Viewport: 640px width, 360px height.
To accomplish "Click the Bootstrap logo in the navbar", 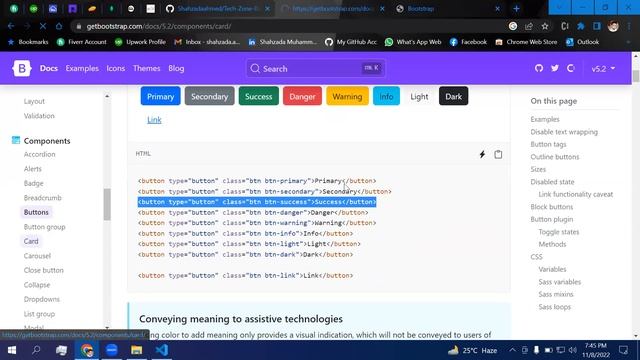I will tap(22, 68).
